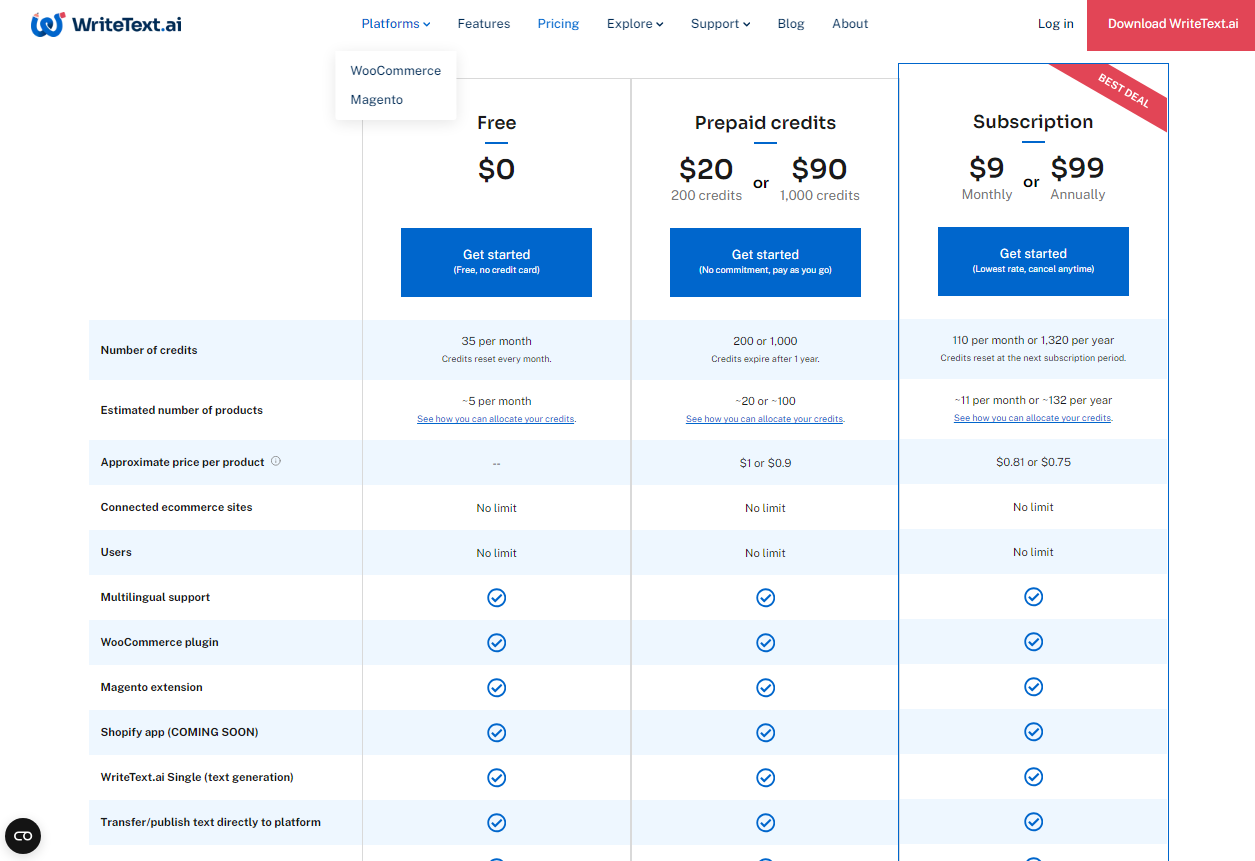The image size is (1255, 861).
Task: Click the "$20" prepaid price
Action: pos(706,169)
